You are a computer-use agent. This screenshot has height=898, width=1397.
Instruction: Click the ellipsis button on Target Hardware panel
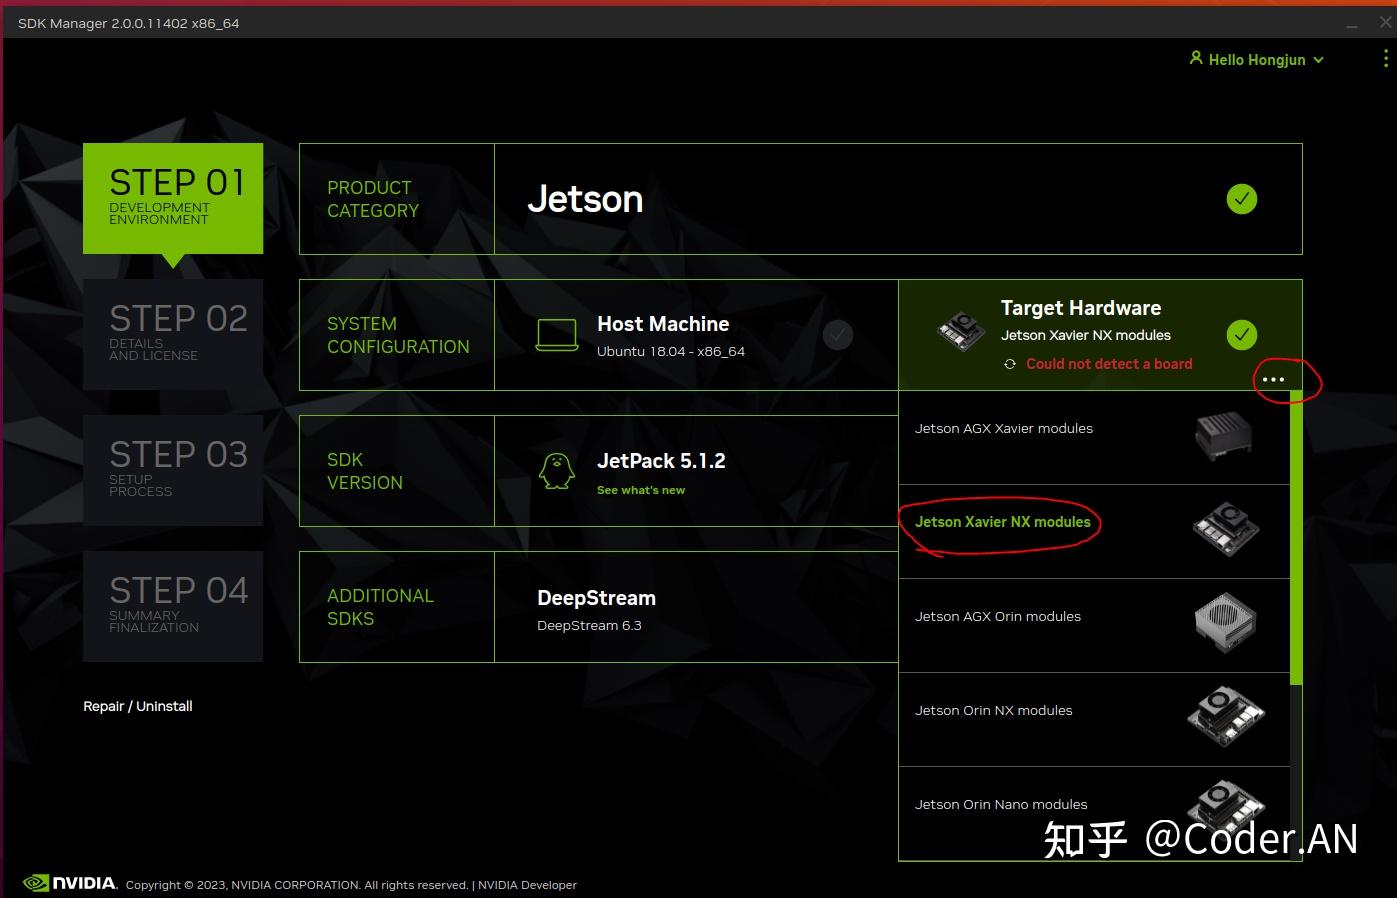(x=1274, y=380)
